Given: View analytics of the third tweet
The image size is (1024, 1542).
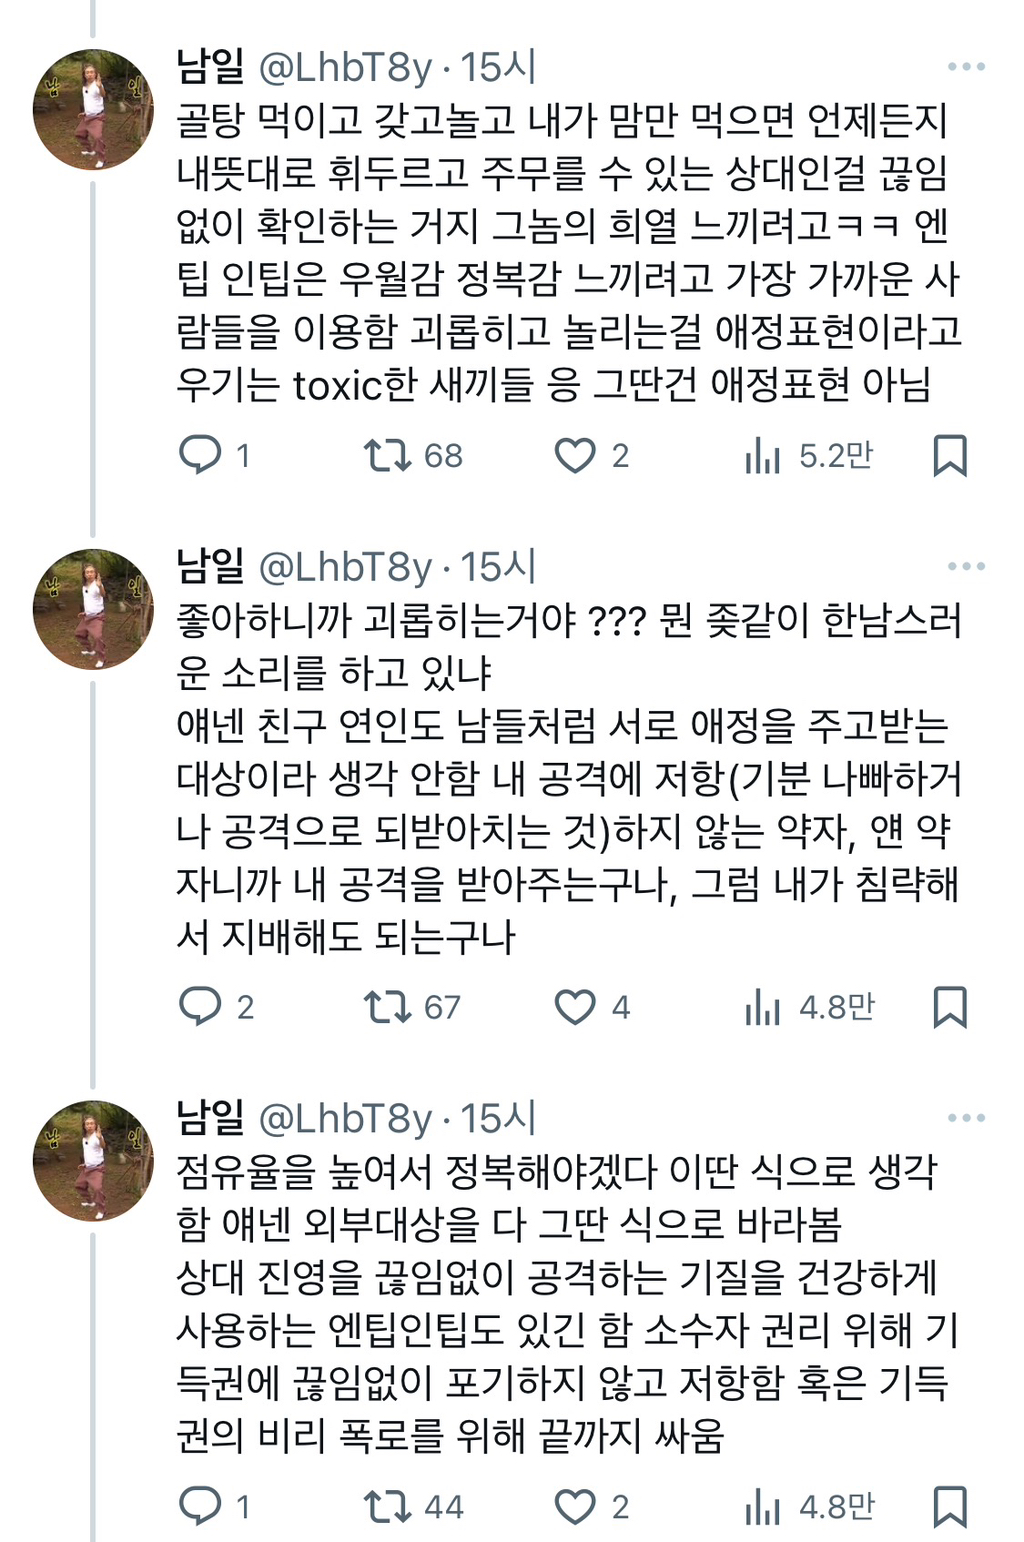Looking at the screenshot, I should 762,1507.
